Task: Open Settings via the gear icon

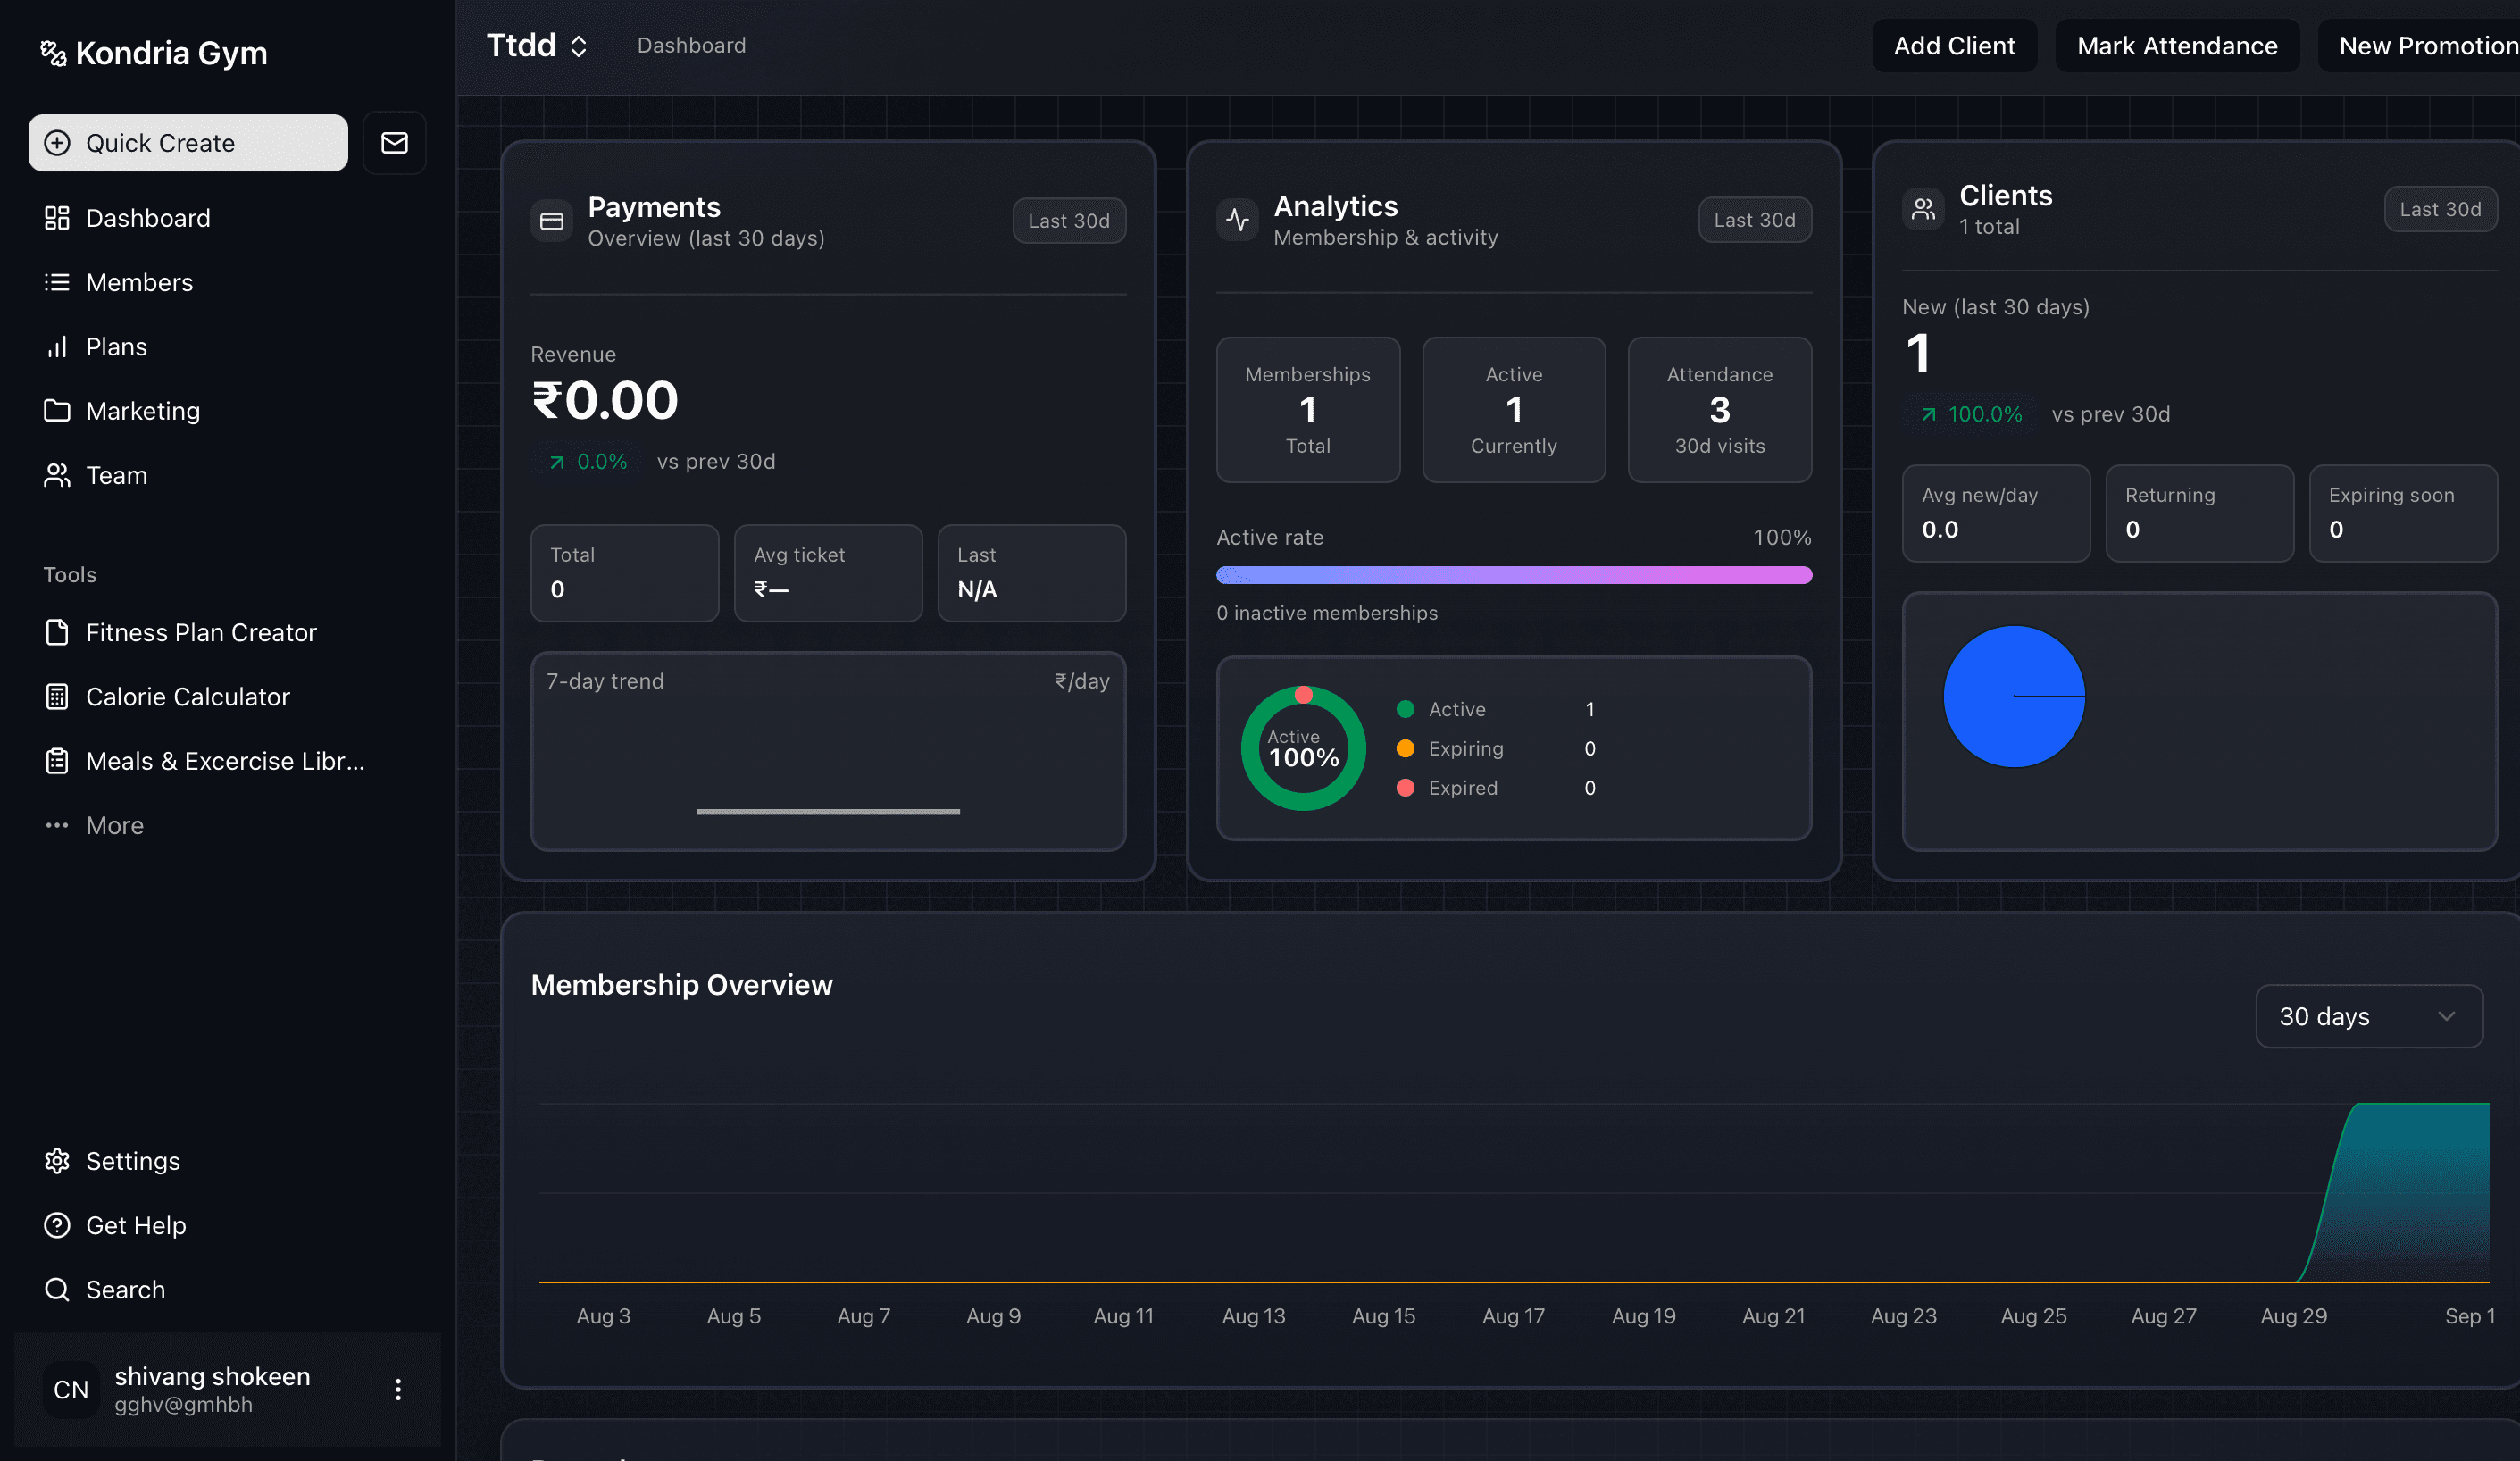Action: point(57,1161)
